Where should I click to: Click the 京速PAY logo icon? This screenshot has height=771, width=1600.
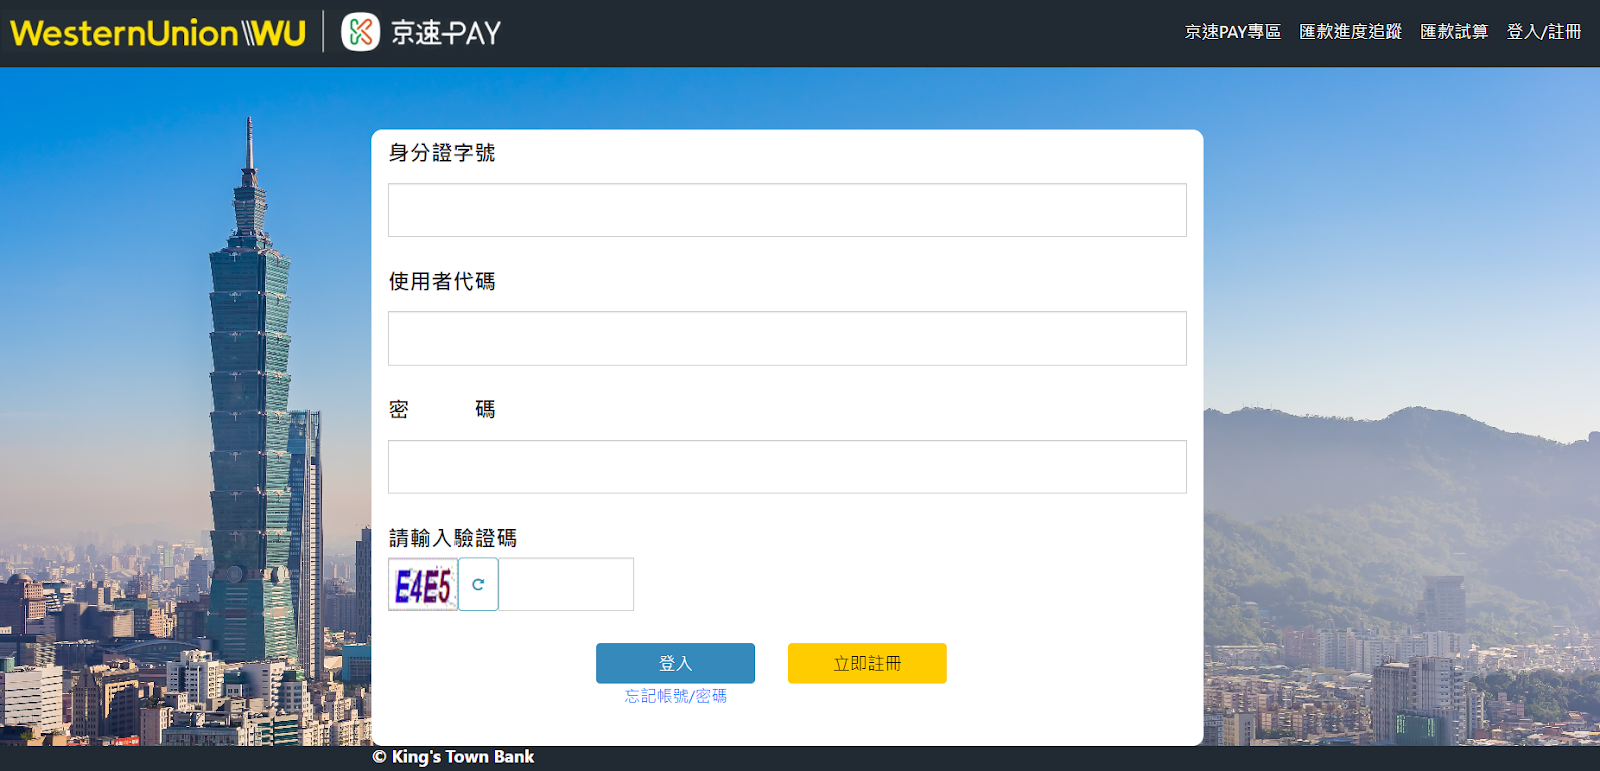coord(360,32)
